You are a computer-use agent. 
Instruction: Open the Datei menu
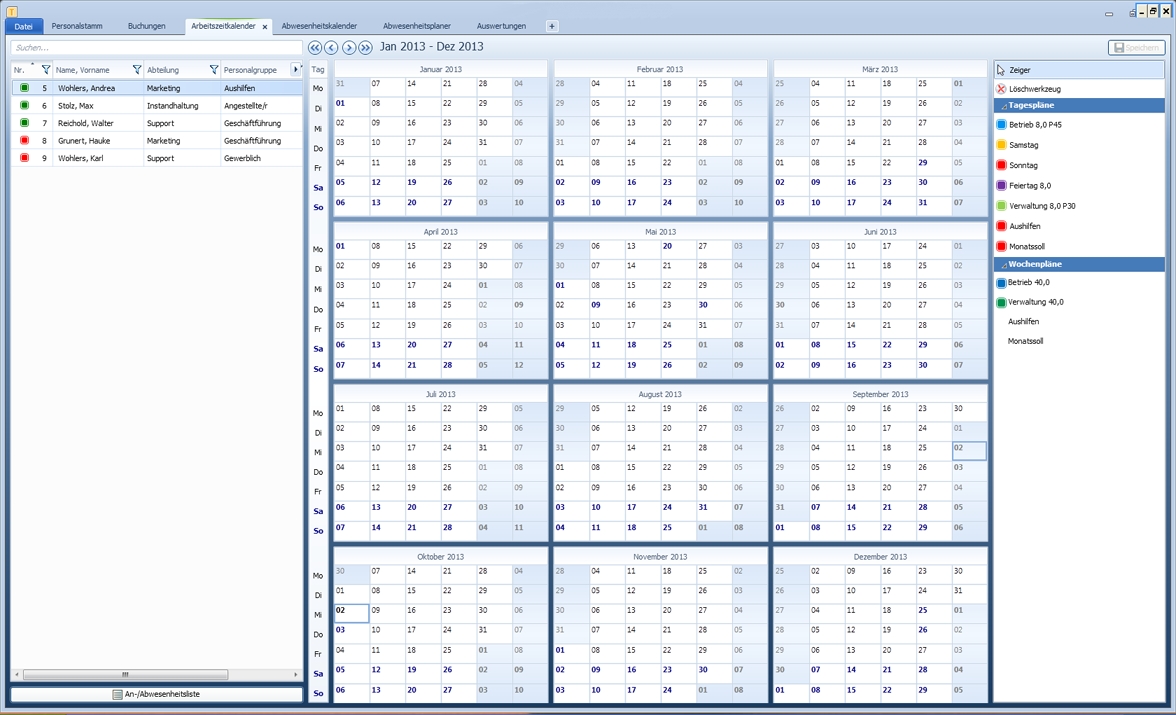pyautogui.click(x=24, y=26)
